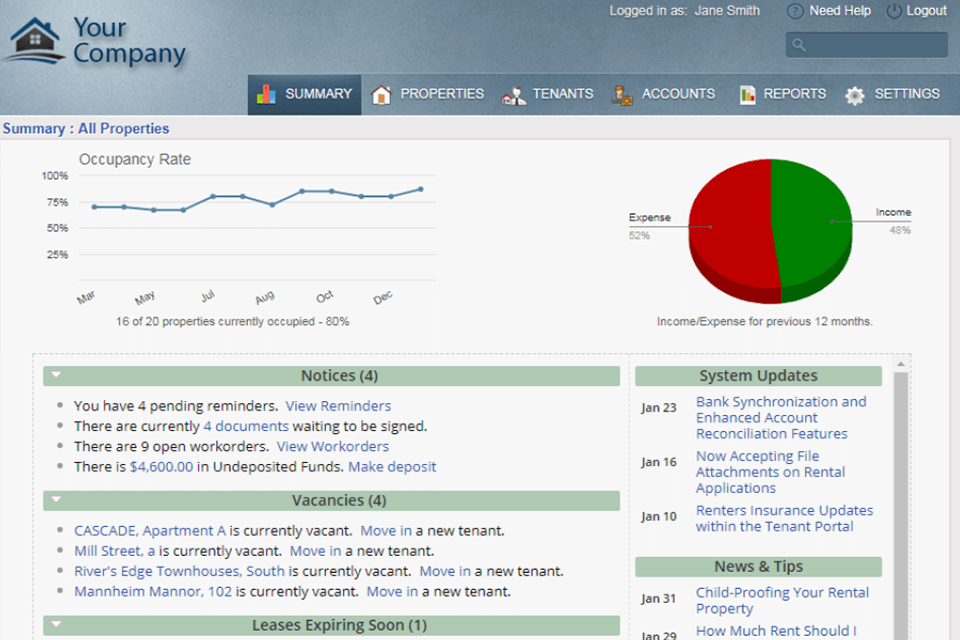960x640 pixels.
Task: Open the Tenants menu tab
Action: pyautogui.click(x=562, y=94)
